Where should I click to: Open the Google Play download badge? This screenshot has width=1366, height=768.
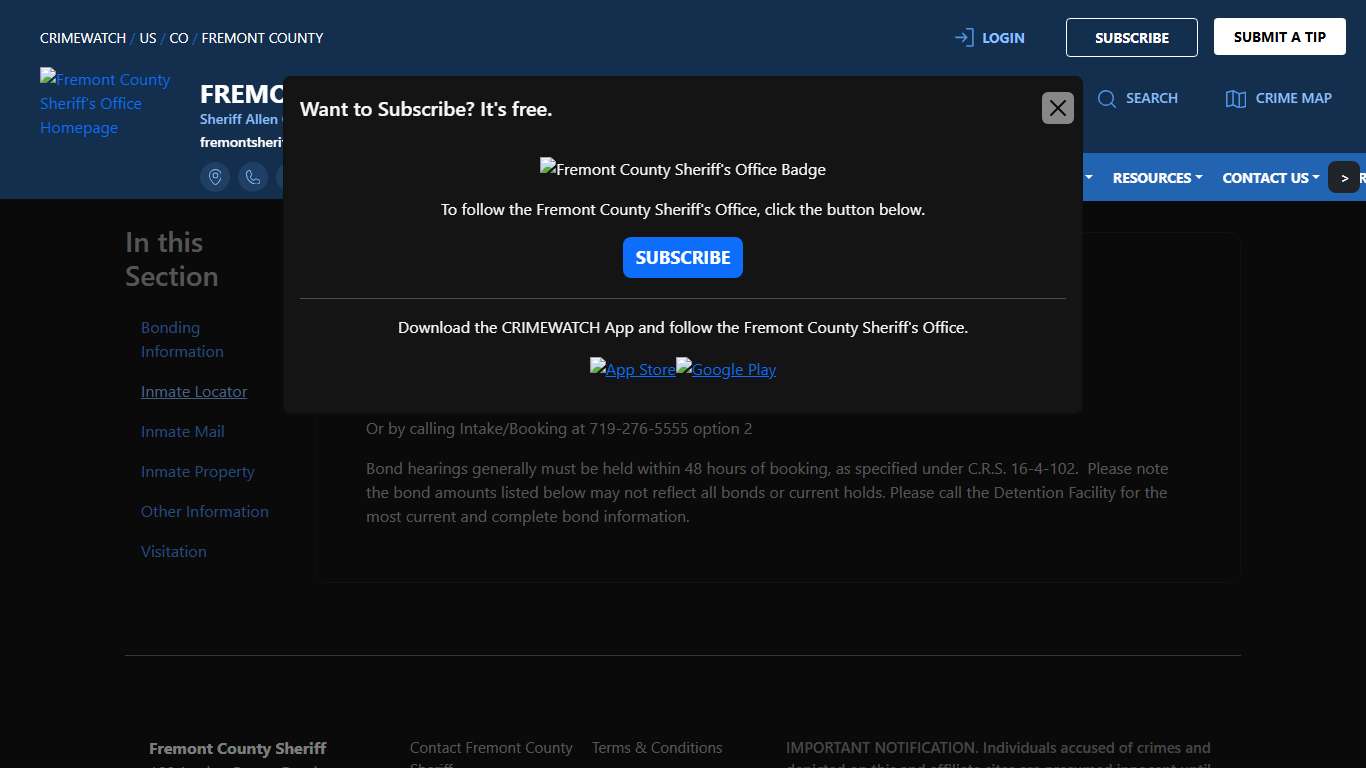pos(726,369)
